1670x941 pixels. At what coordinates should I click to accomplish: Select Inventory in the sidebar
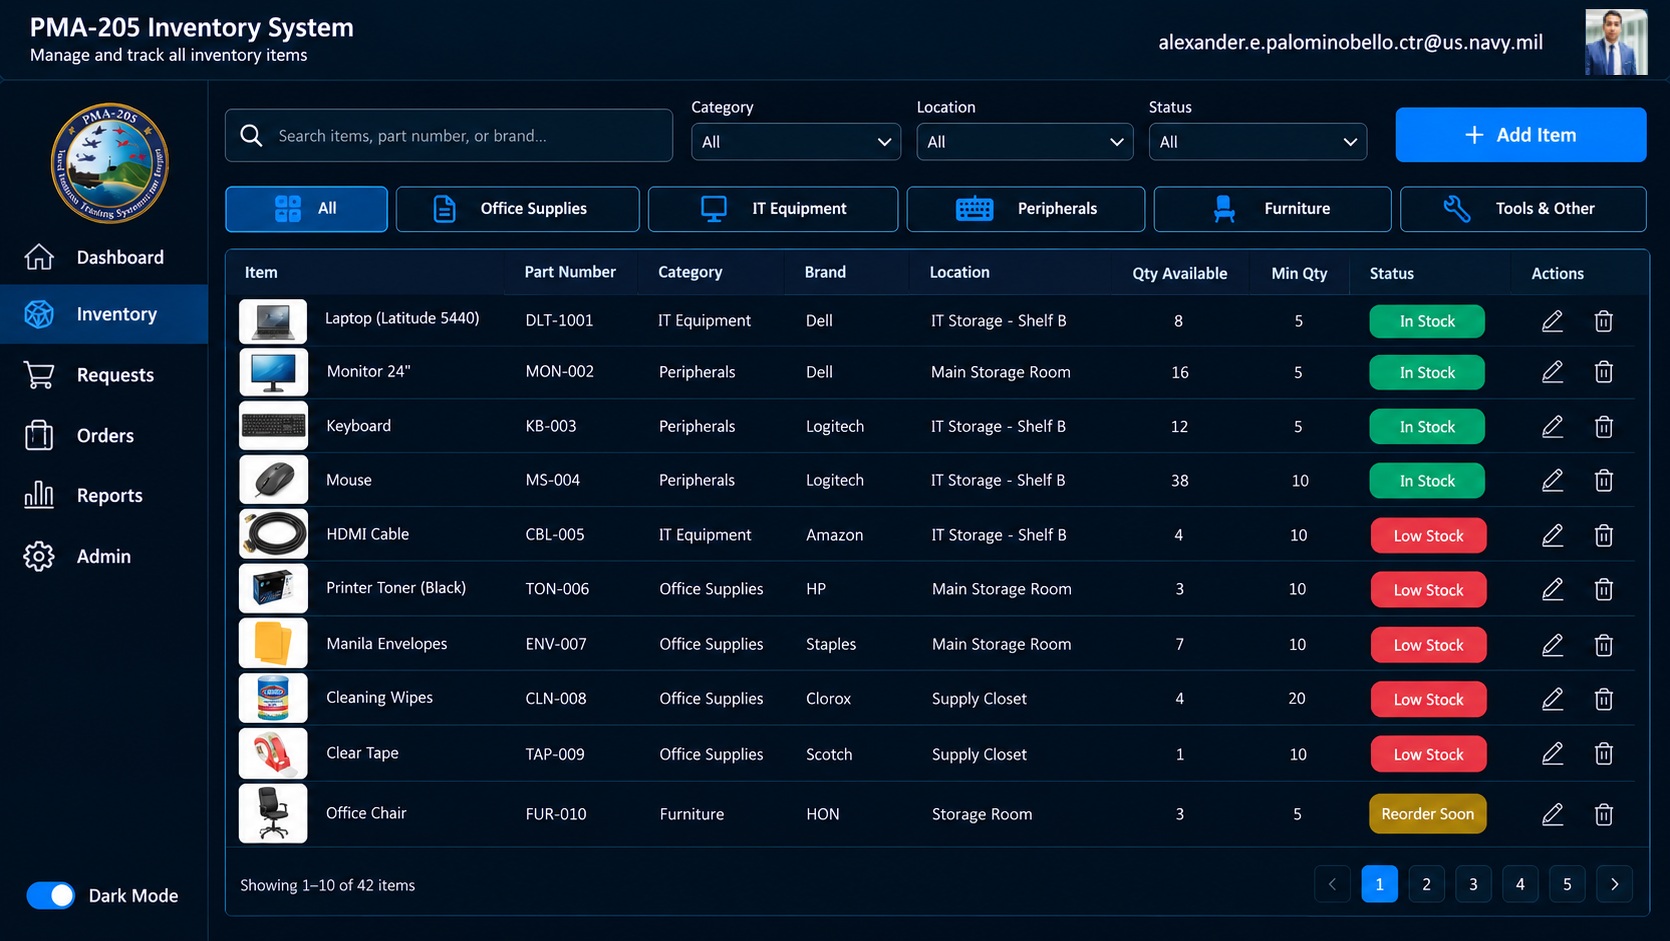tap(104, 314)
